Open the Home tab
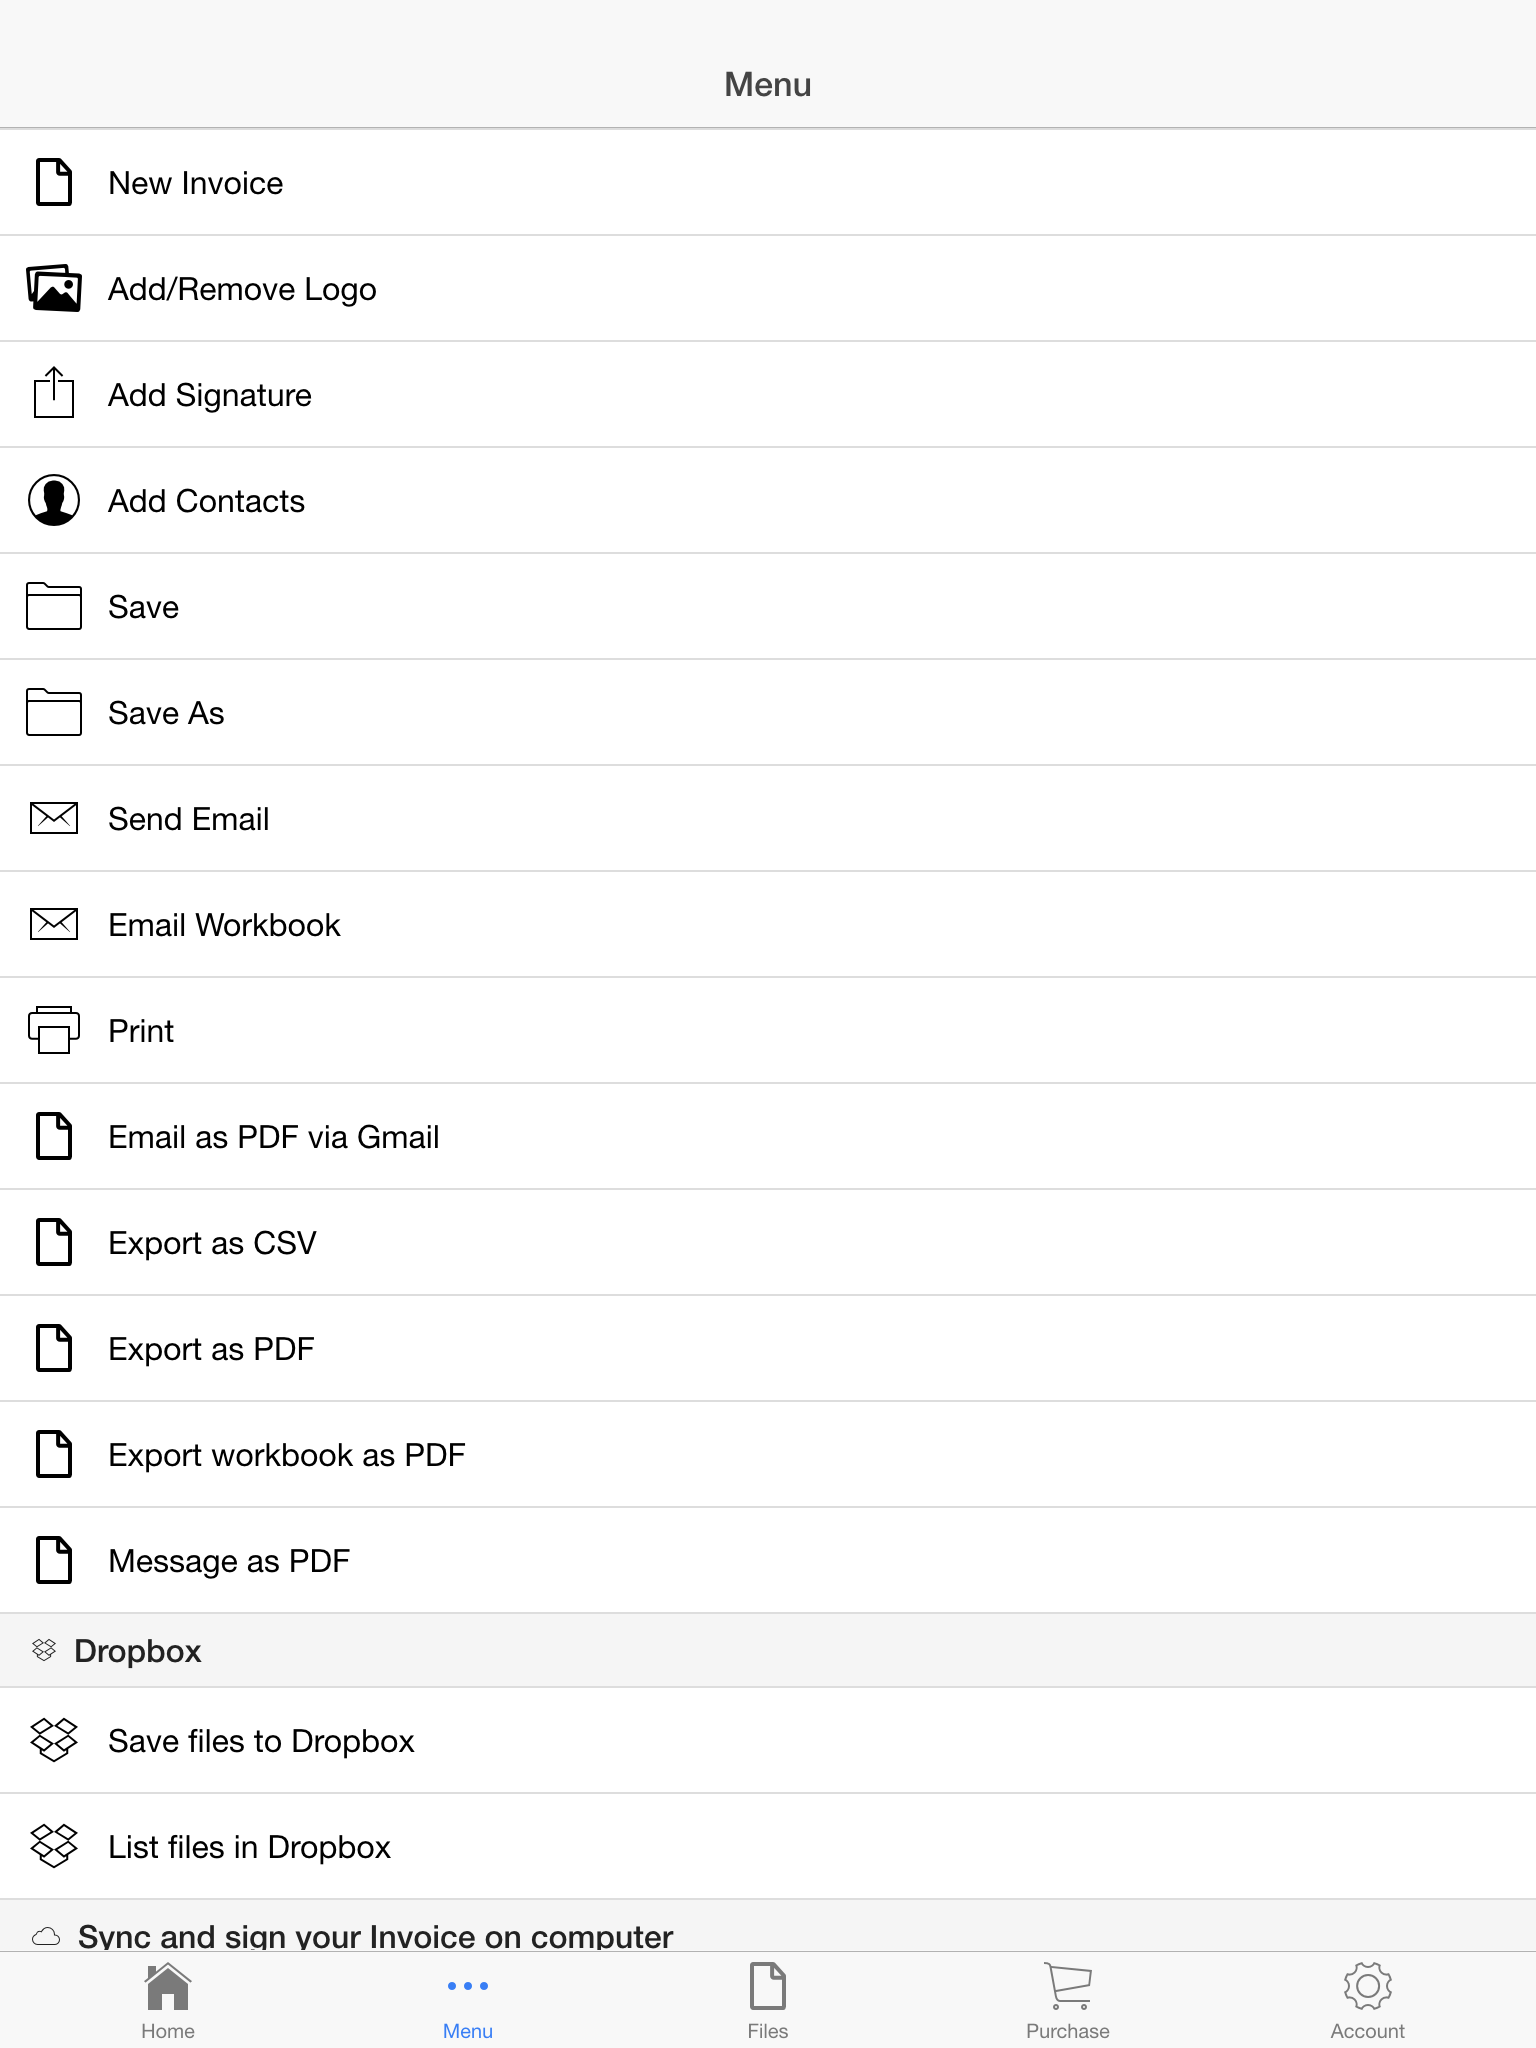 168,2001
